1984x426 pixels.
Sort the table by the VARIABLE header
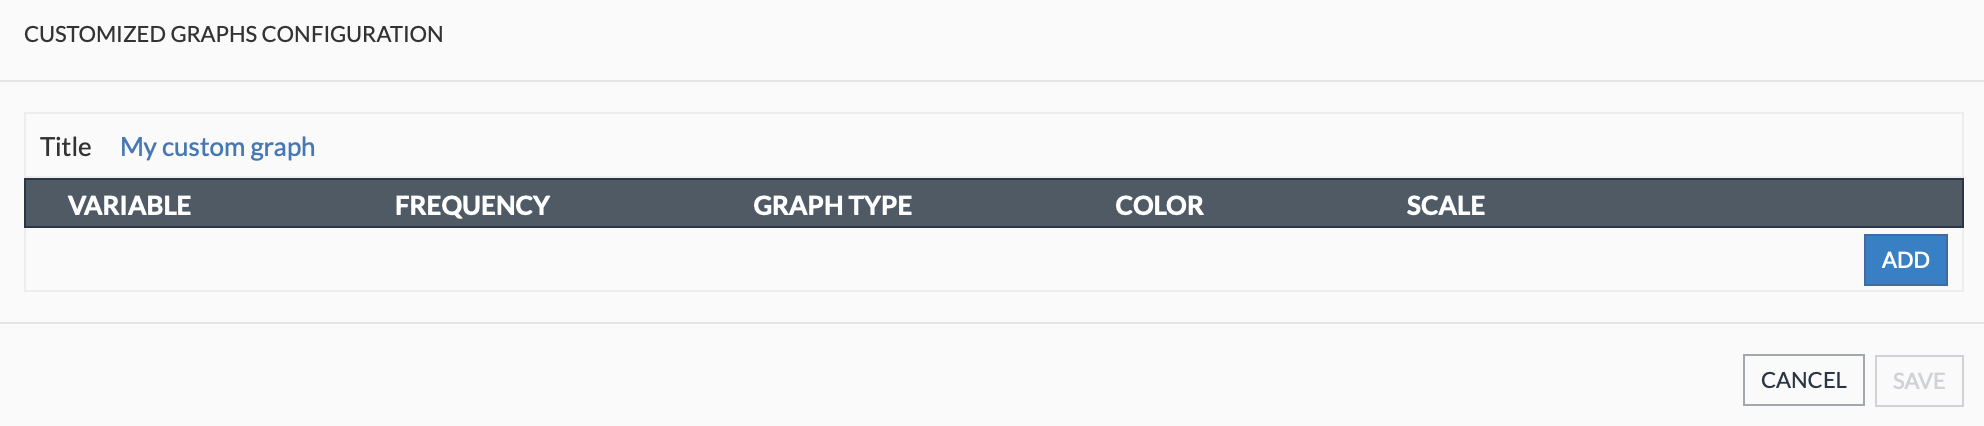129,205
